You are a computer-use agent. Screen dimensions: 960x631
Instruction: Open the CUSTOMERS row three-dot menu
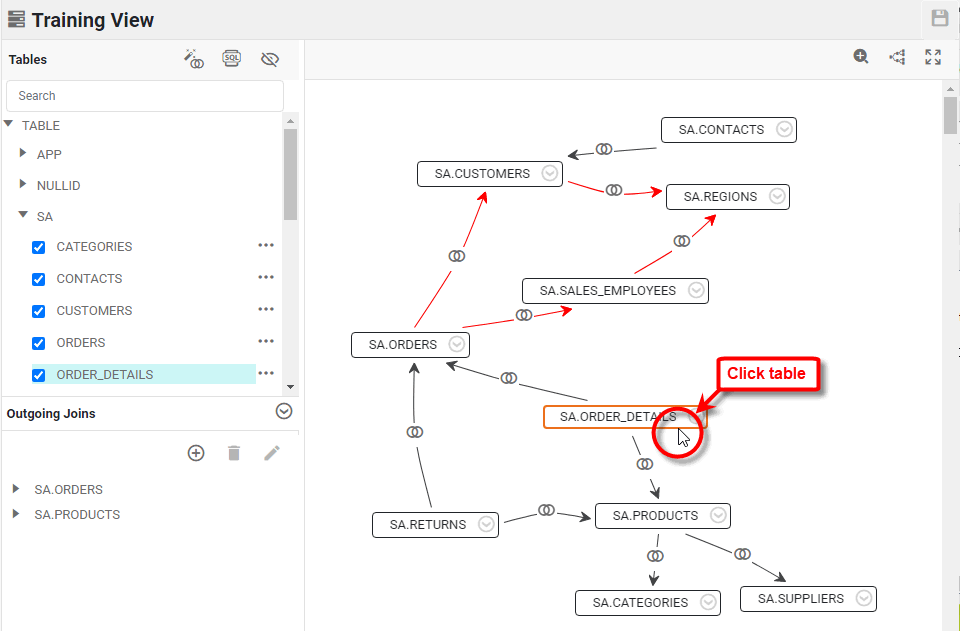tap(265, 310)
